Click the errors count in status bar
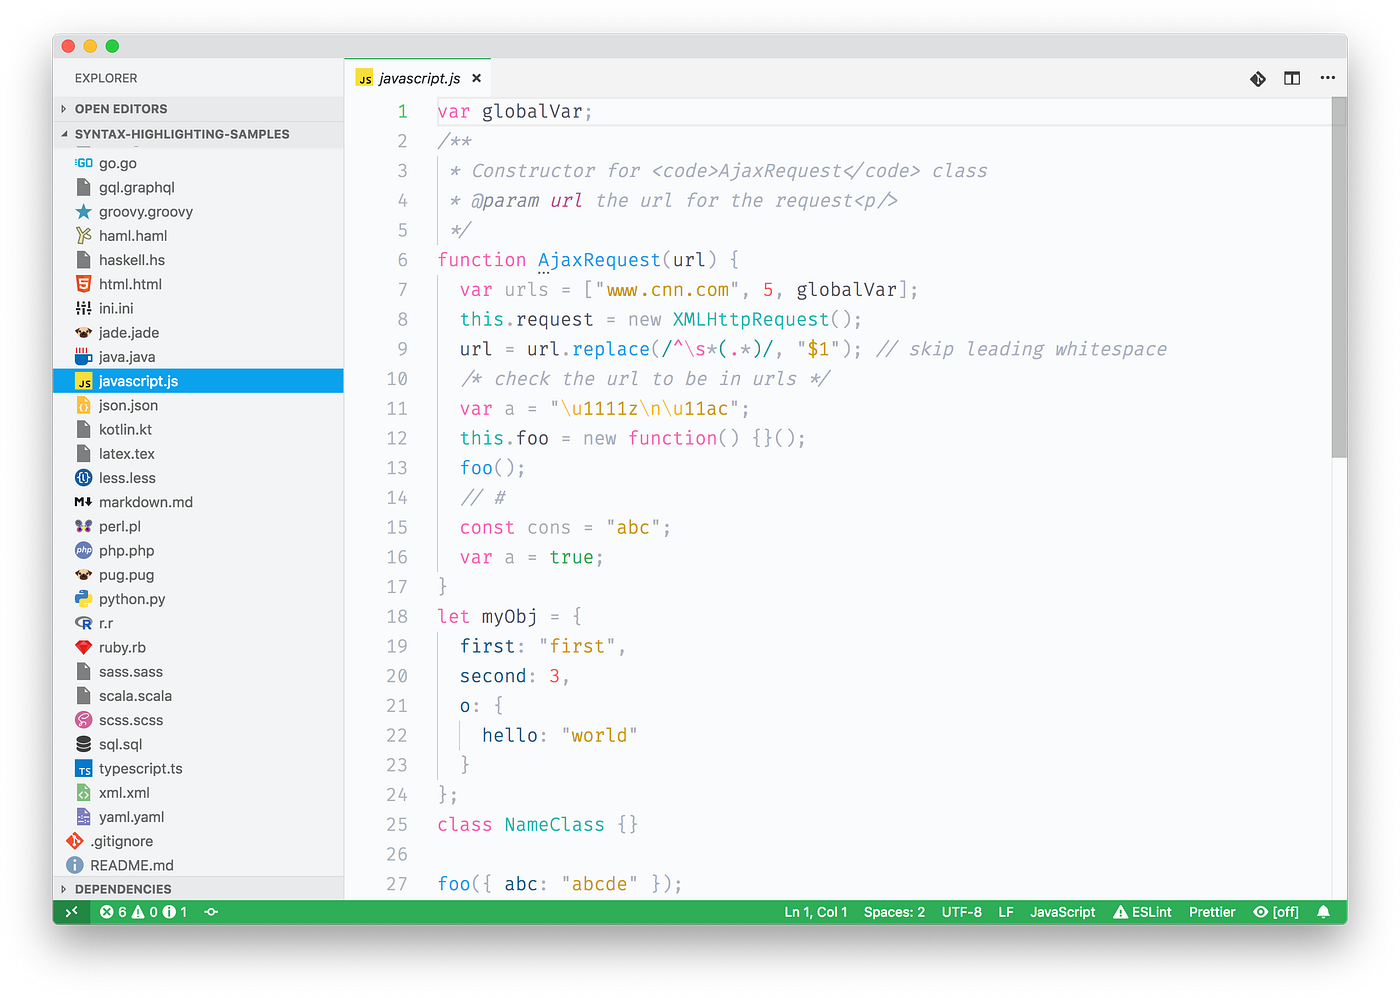The height and width of the screenshot is (998, 1400). tap(113, 911)
